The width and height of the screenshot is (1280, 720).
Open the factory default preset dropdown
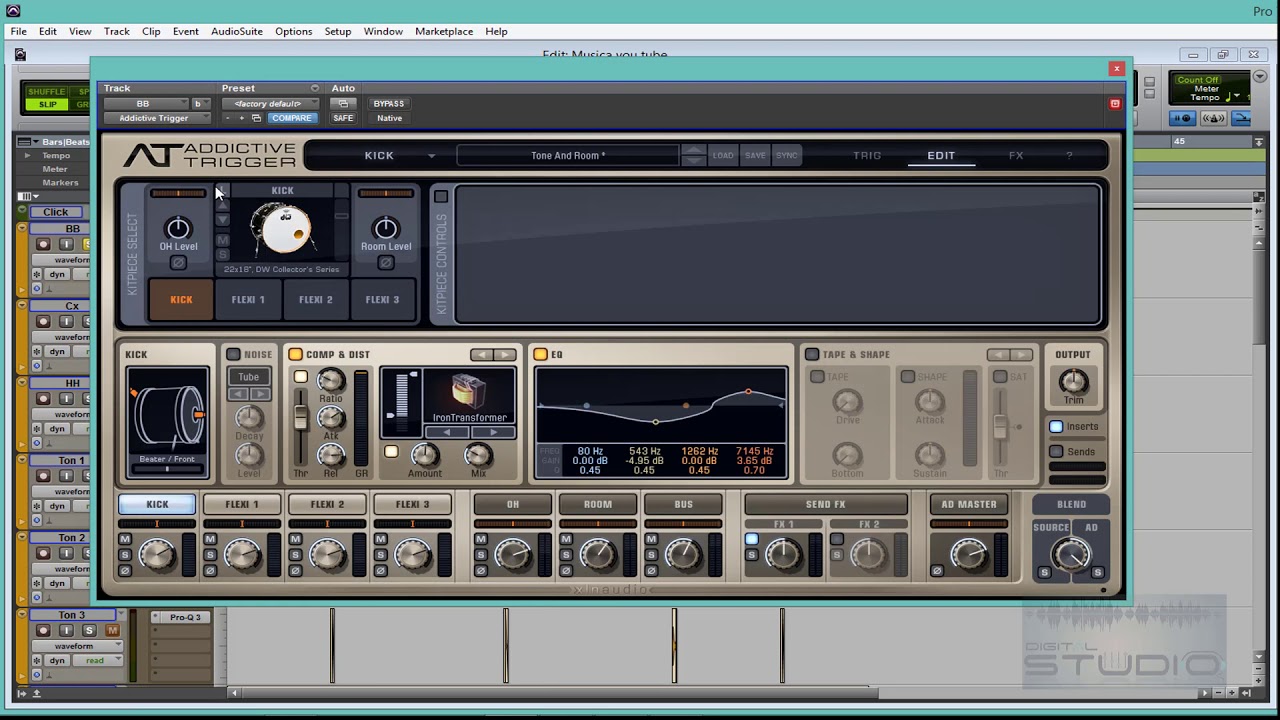(x=270, y=104)
